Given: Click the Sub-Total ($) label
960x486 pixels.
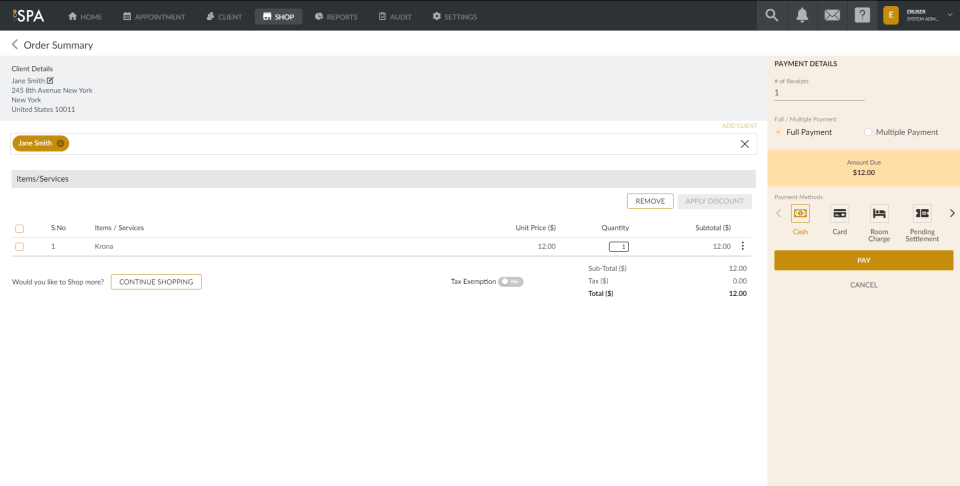Looking at the screenshot, I should 607,268.
